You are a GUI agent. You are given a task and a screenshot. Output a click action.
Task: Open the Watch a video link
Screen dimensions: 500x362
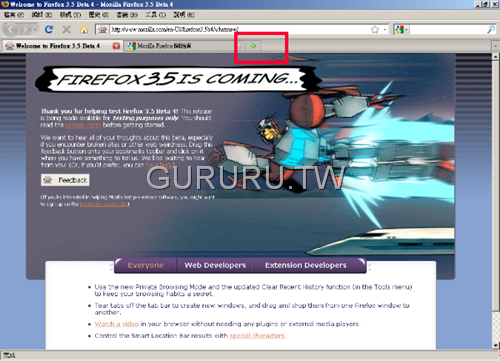pos(117,324)
